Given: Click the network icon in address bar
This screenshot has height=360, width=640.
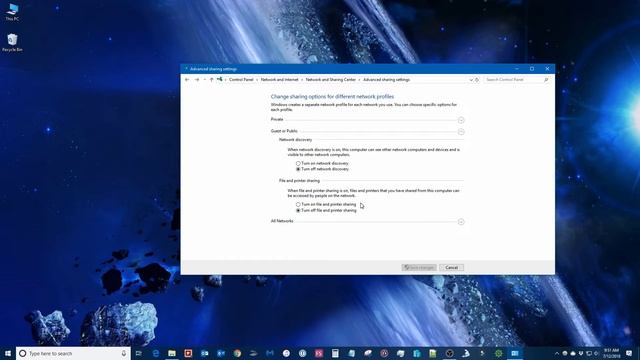Looking at the screenshot, I should coord(220,79).
